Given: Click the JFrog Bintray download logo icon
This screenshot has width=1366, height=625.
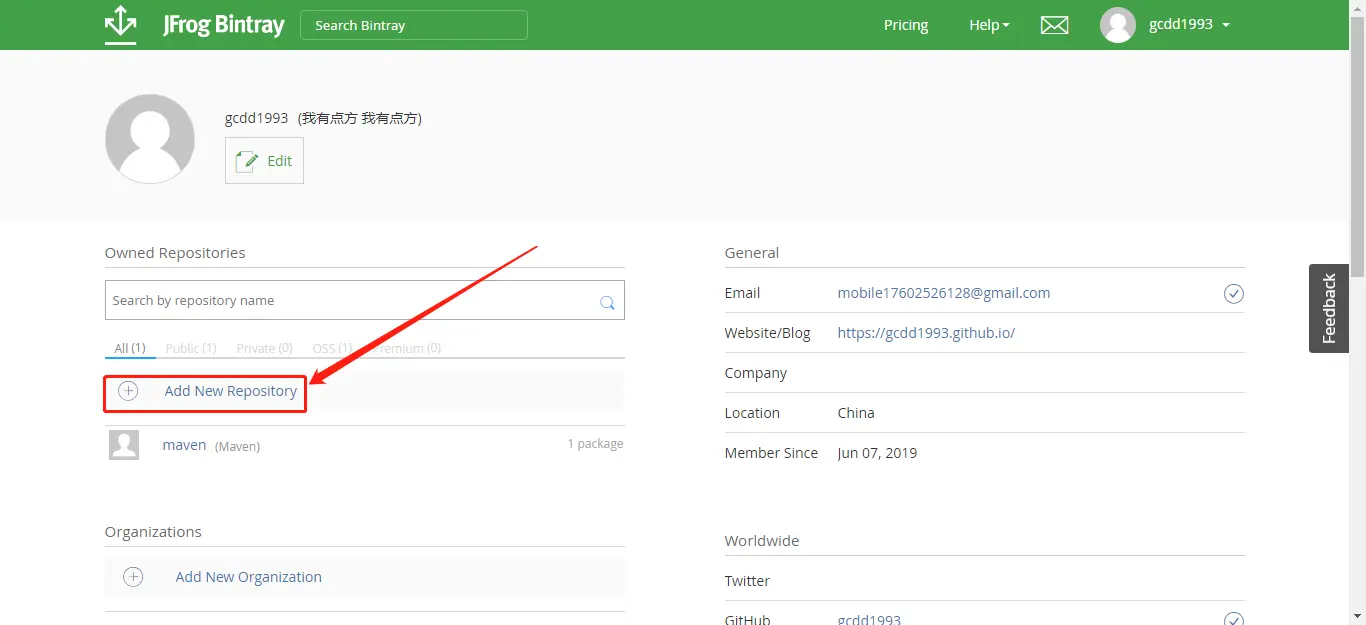Looking at the screenshot, I should point(120,25).
